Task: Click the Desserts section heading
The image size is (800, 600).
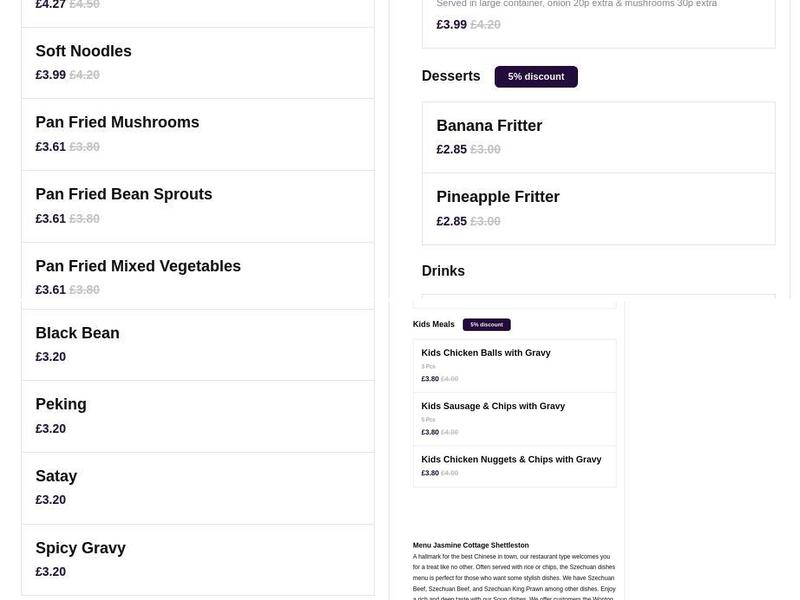Action: 451,76
